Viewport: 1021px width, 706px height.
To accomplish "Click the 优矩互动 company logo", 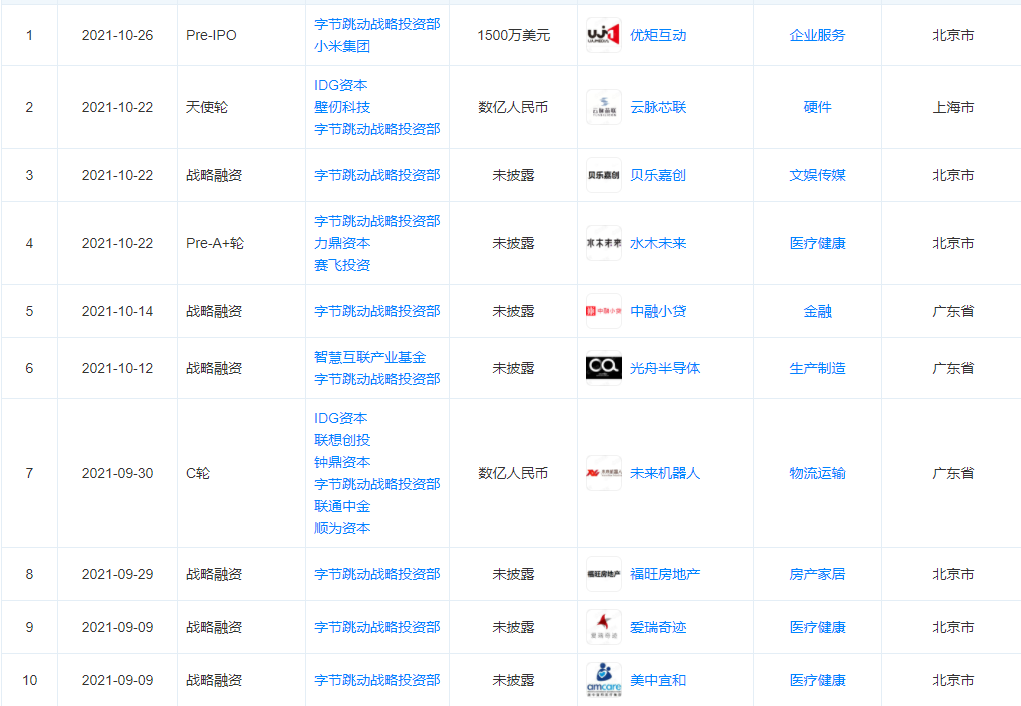I will pos(603,36).
